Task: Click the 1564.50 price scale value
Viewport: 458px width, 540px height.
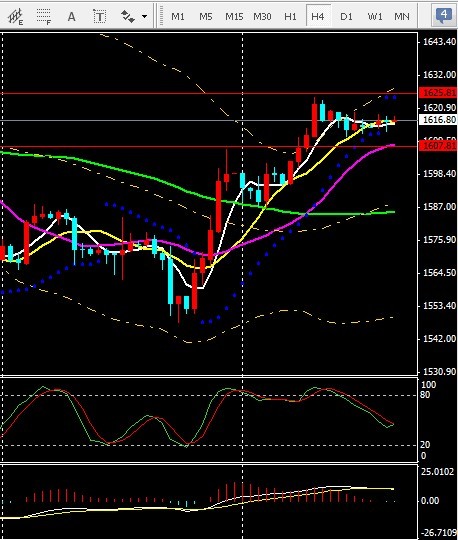Action: (x=439, y=273)
